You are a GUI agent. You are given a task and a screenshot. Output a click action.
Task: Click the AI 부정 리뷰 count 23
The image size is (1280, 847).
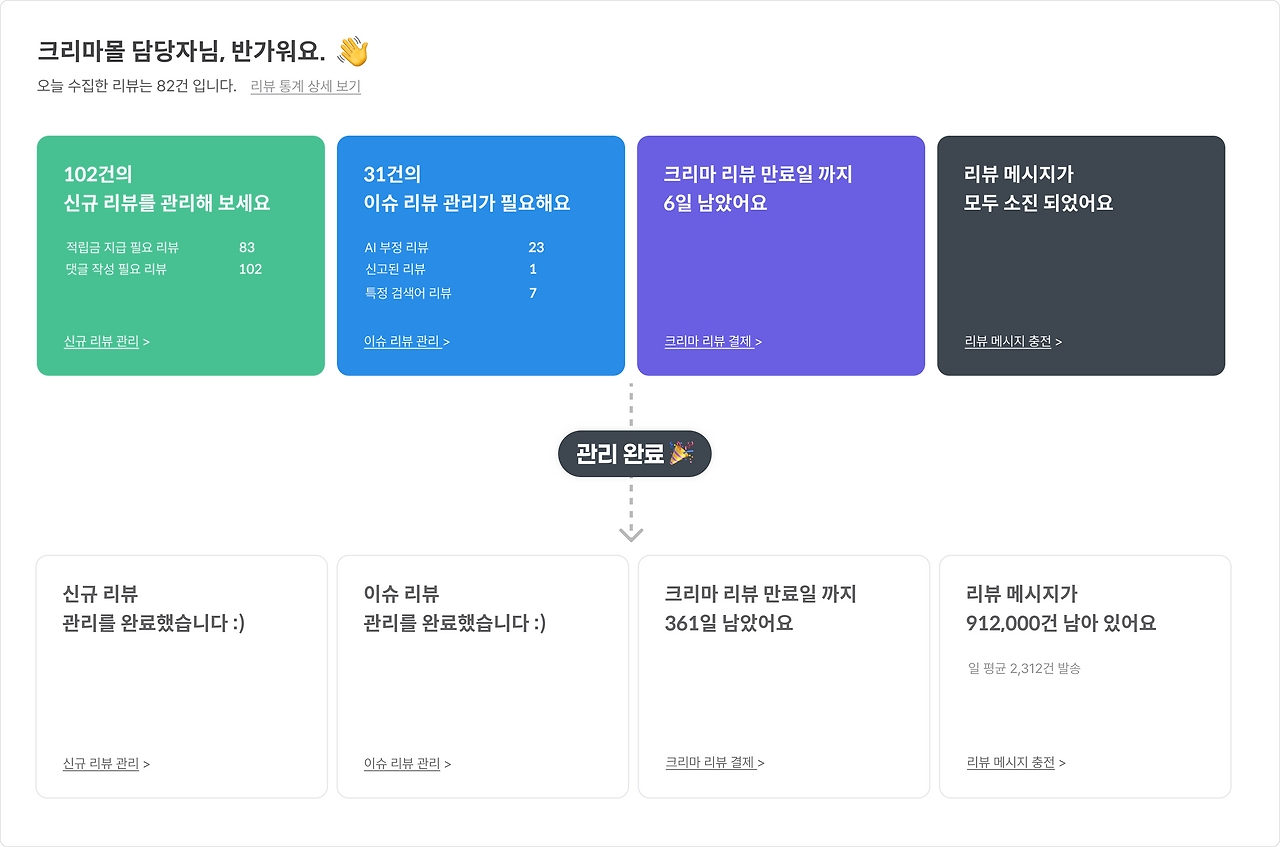pos(533,247)
